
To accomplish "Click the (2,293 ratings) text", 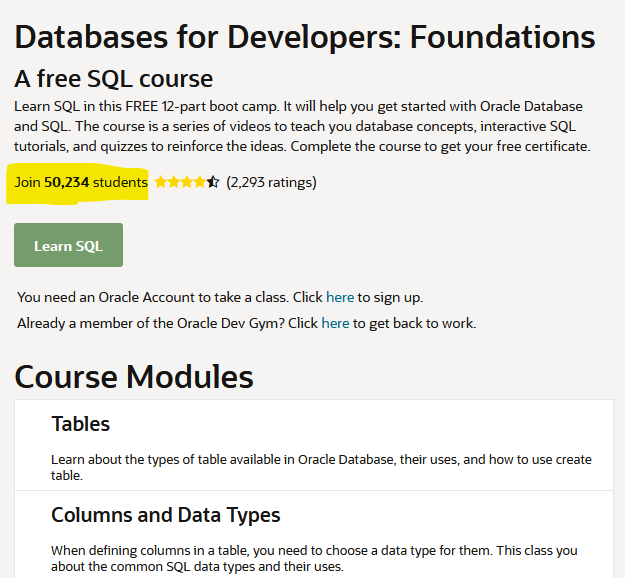I will point(271,183).
